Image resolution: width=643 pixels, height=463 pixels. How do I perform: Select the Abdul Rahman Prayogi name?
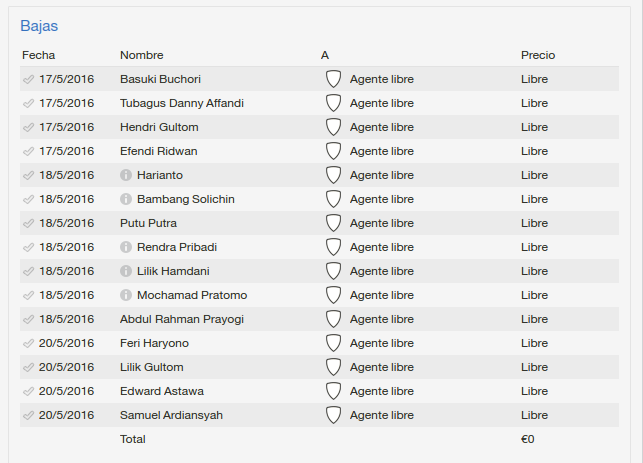(182, 319)
